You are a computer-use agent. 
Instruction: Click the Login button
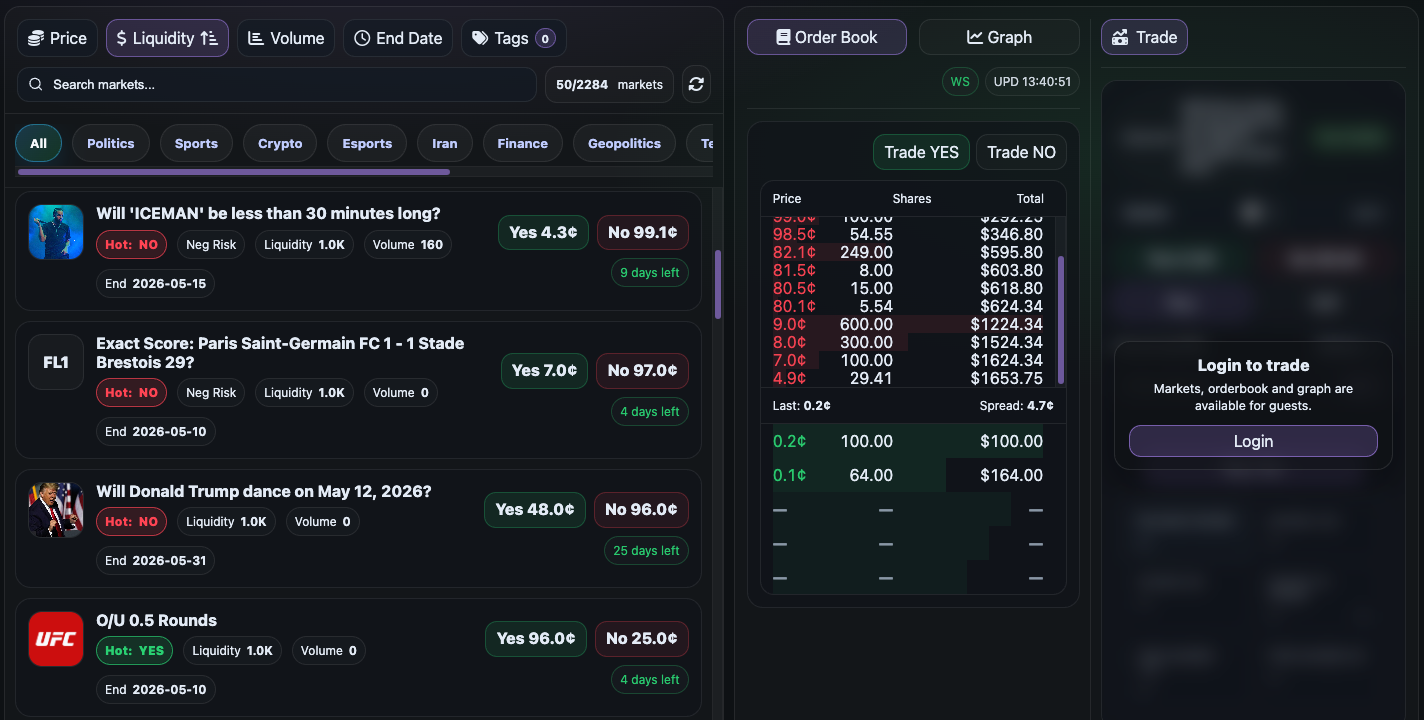(x=1253, y=441)
